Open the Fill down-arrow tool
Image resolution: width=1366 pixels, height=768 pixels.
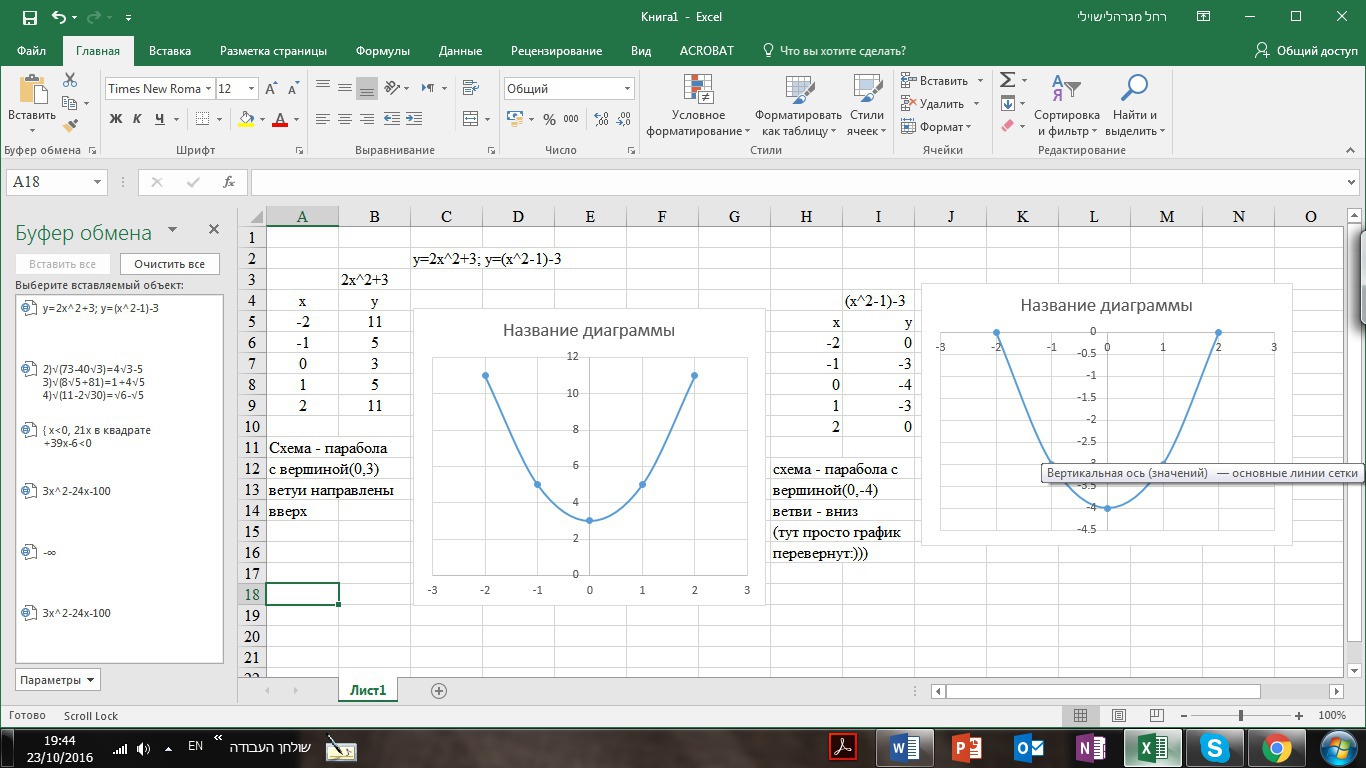click(1008, 103)
